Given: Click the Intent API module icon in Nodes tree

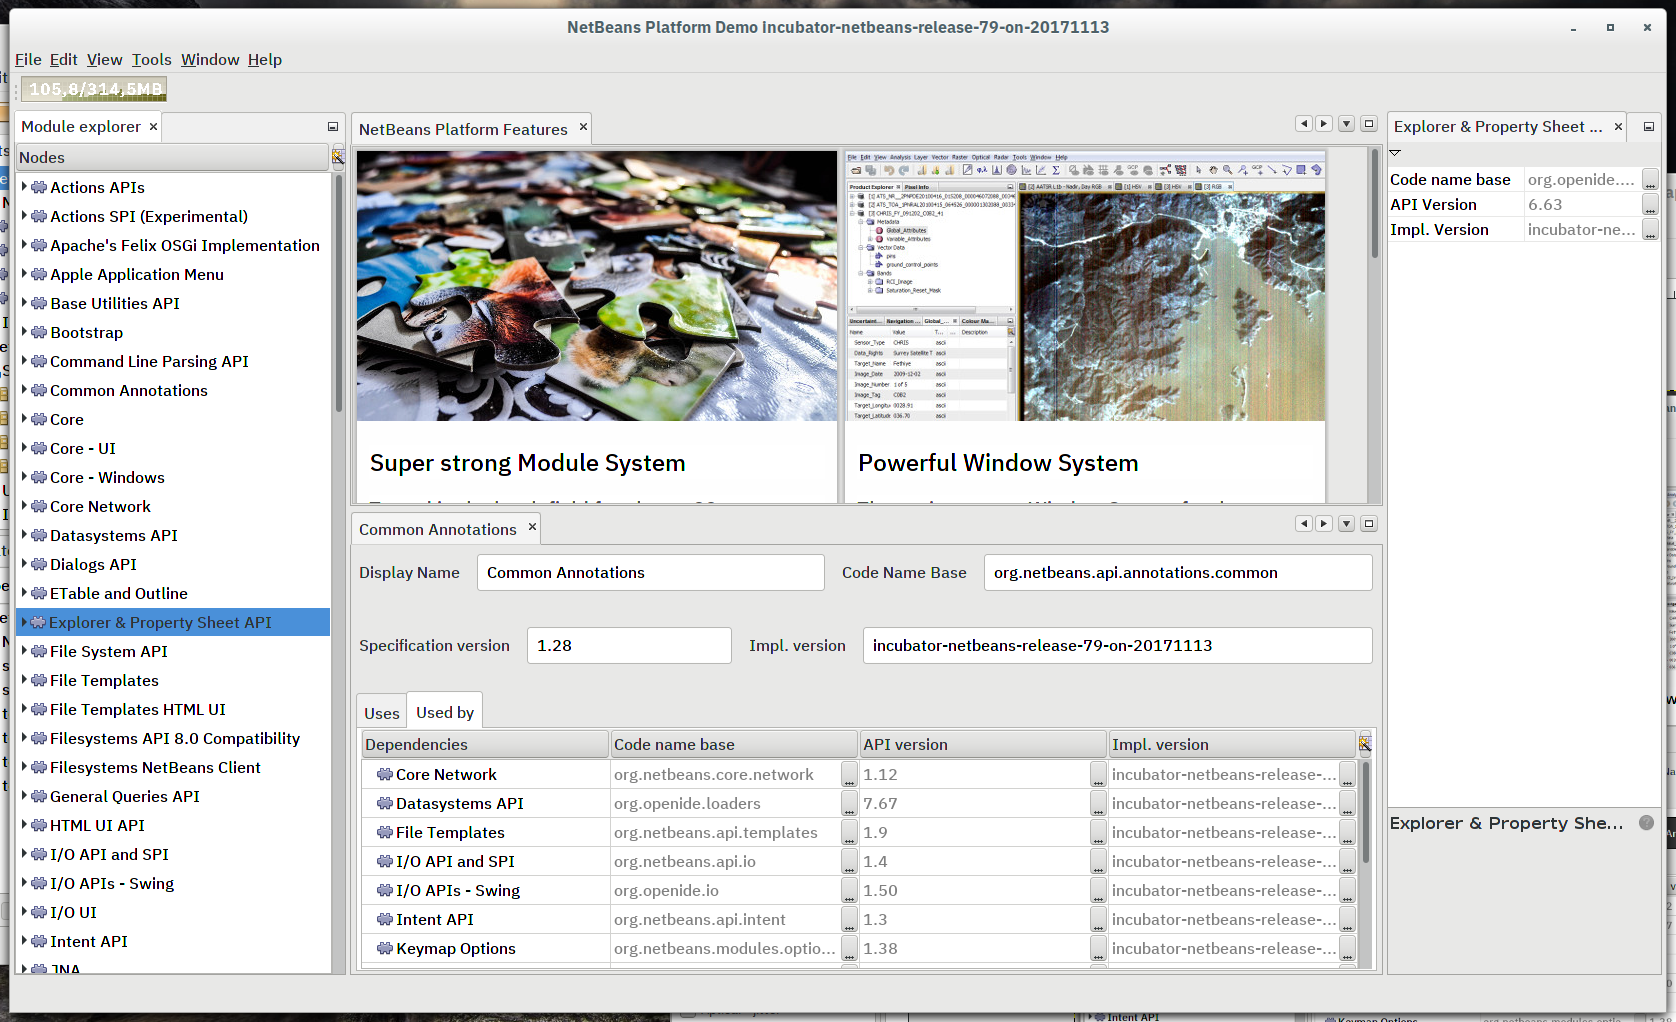Looking at the screenshot, I should click(39, 941).
